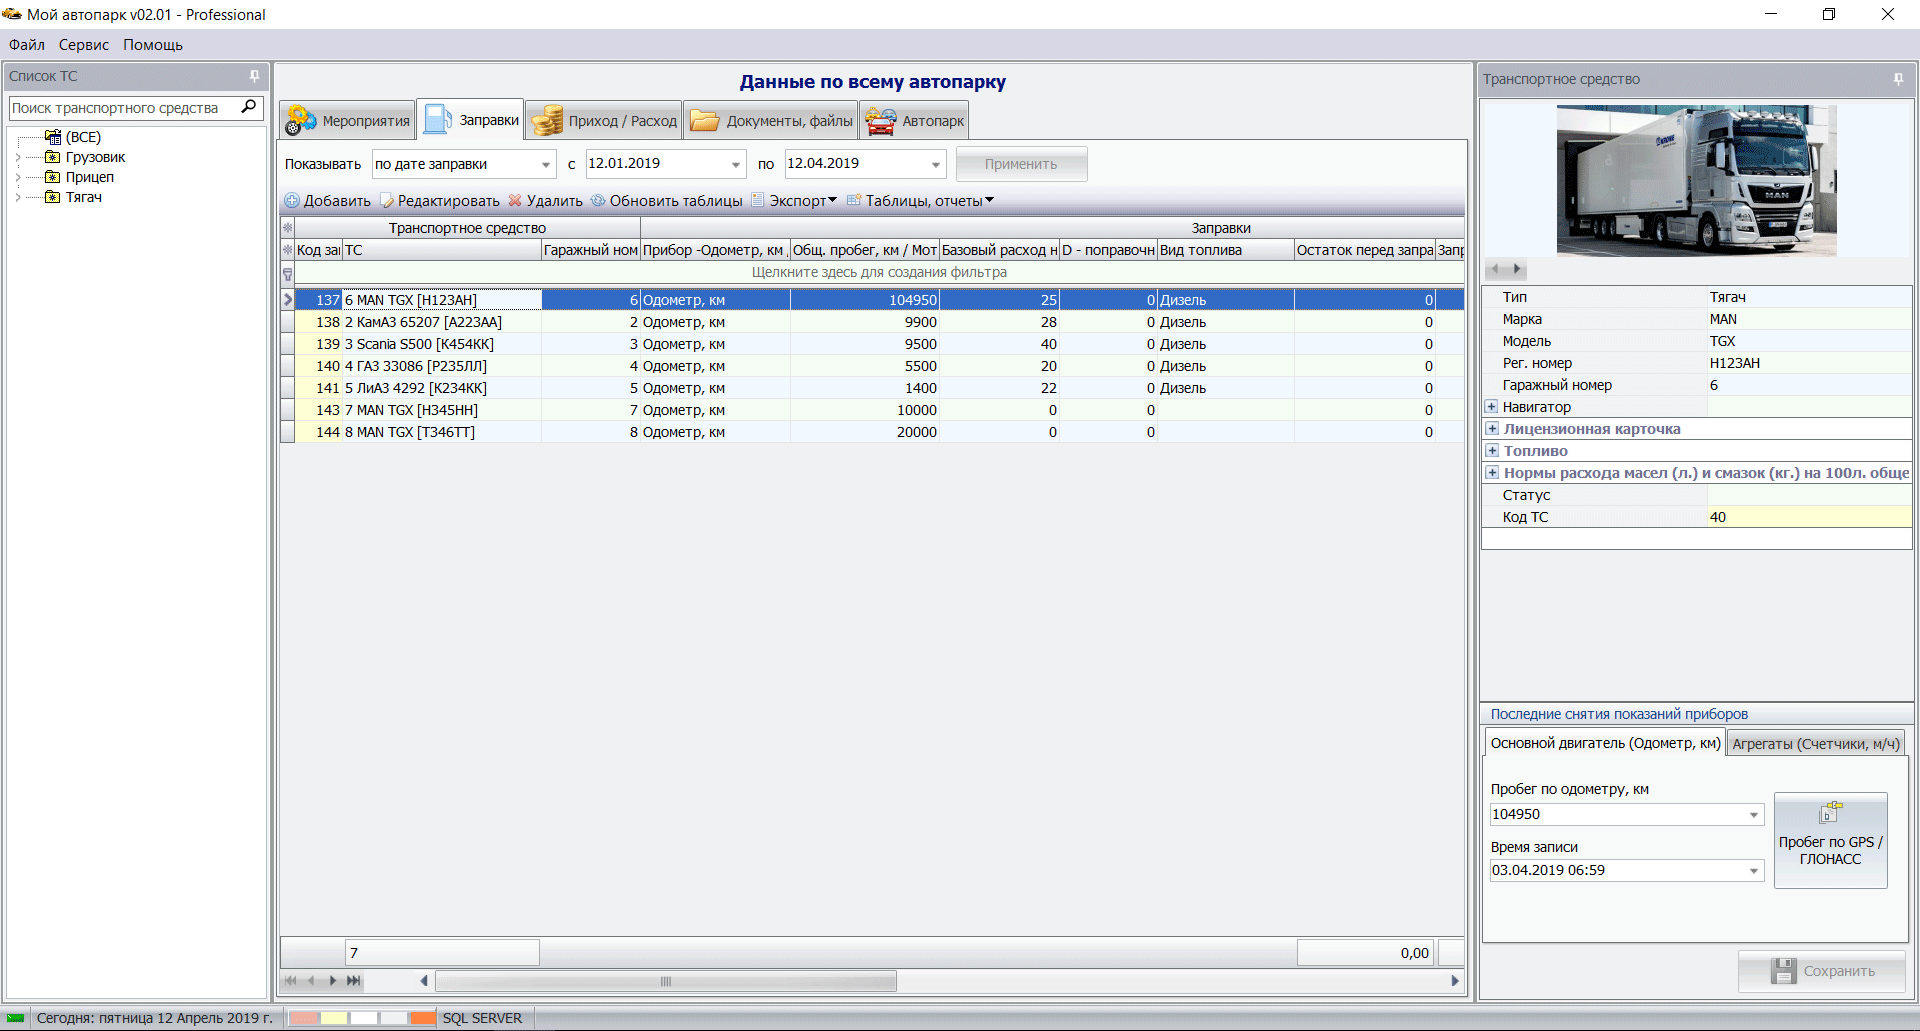
Task: Click the Удалить red cross icon
Action: (515, 201)
